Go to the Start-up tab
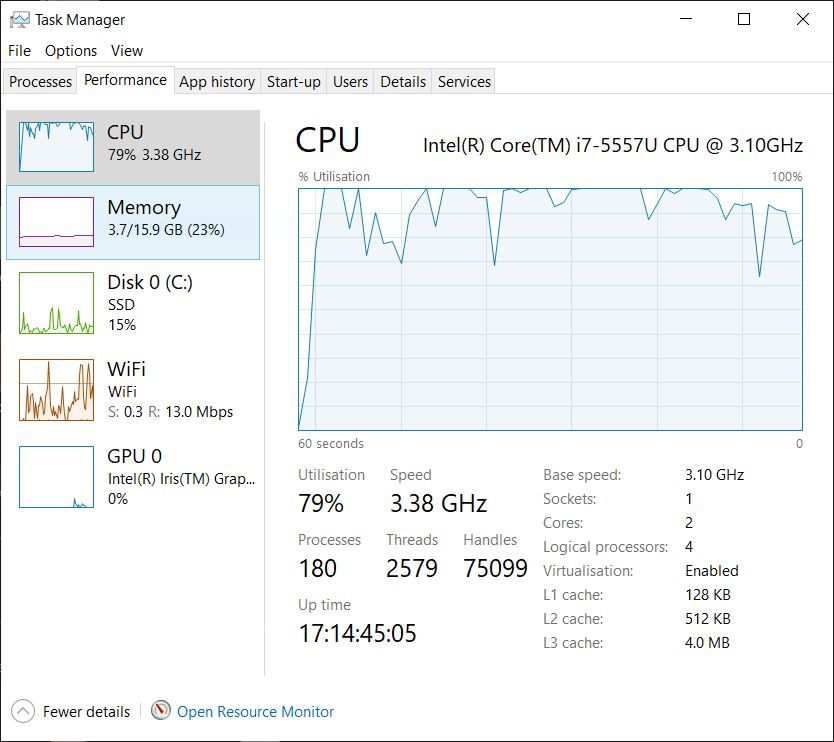834x742 pixels. pos(293,82)
